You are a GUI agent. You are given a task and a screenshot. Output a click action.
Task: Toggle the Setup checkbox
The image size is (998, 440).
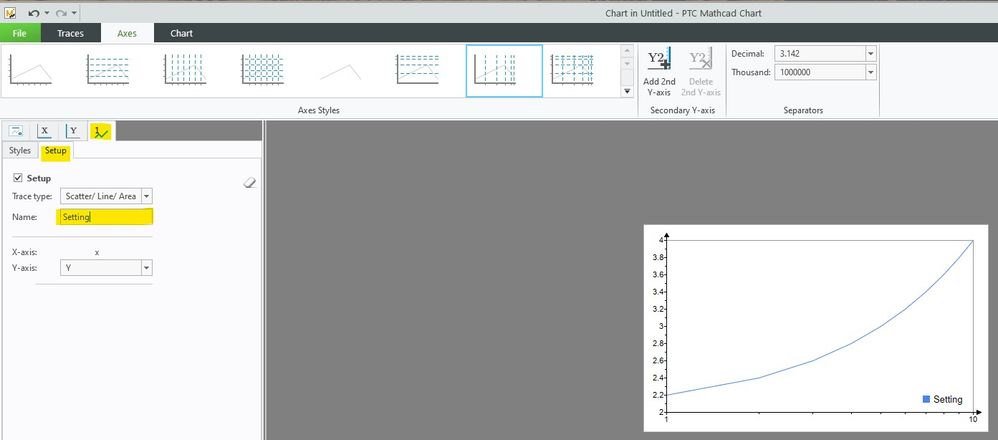coord(18,178)
